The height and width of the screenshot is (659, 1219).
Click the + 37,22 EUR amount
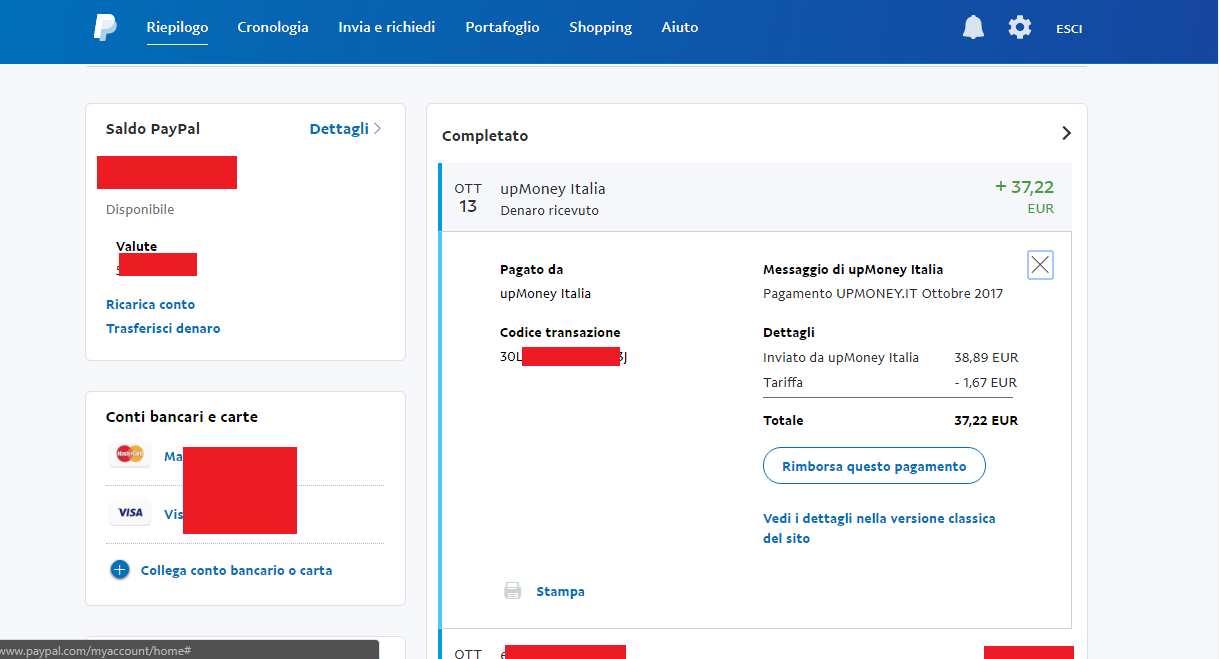[1024, 196]
